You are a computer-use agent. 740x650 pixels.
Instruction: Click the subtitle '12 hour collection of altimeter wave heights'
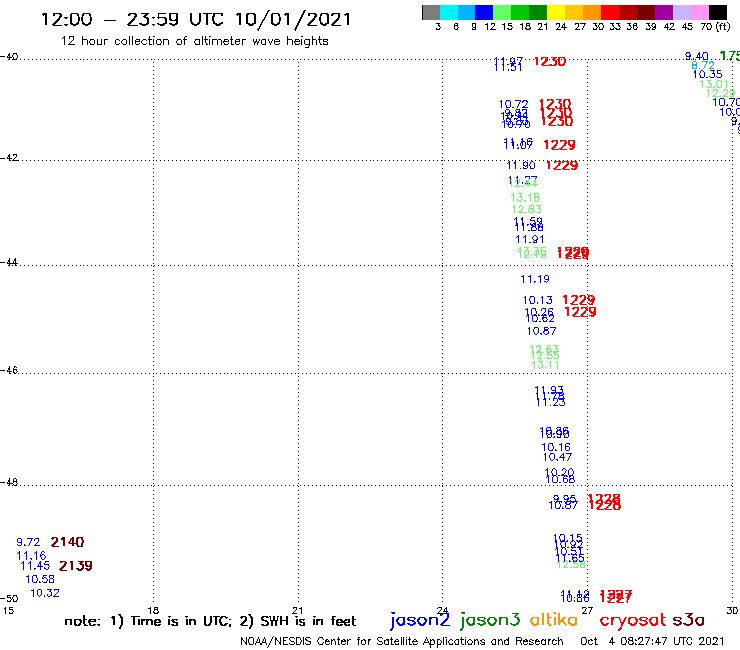194,41
